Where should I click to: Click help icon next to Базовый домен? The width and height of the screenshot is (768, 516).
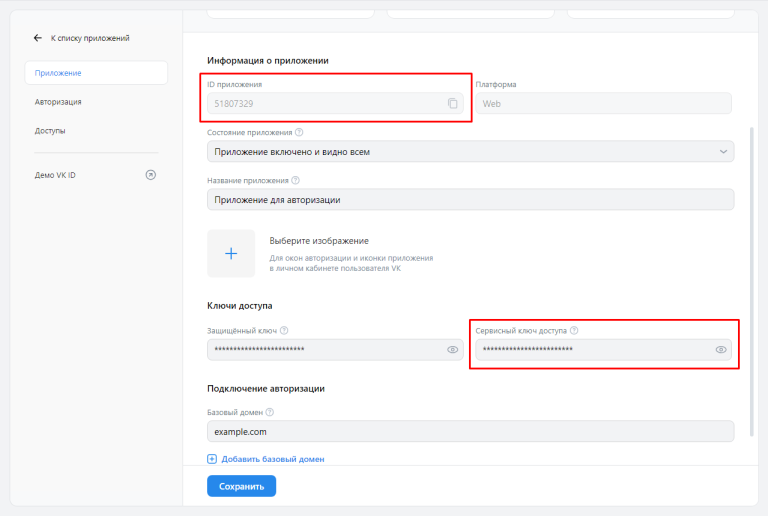pyautogui.click(x=271, y=412)
